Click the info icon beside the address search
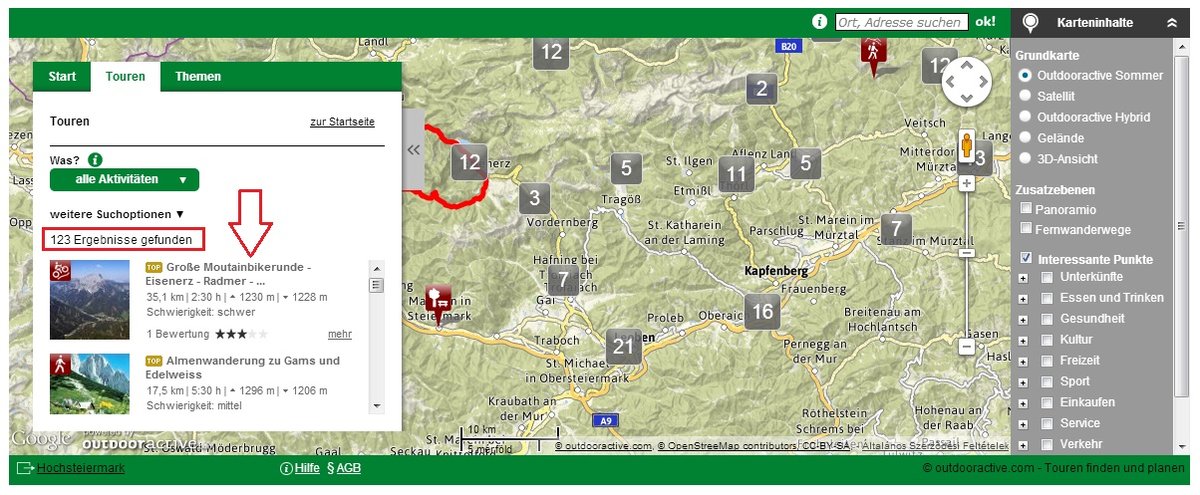The height and width of the screenshot is (495, 1200). coord(820,21)
